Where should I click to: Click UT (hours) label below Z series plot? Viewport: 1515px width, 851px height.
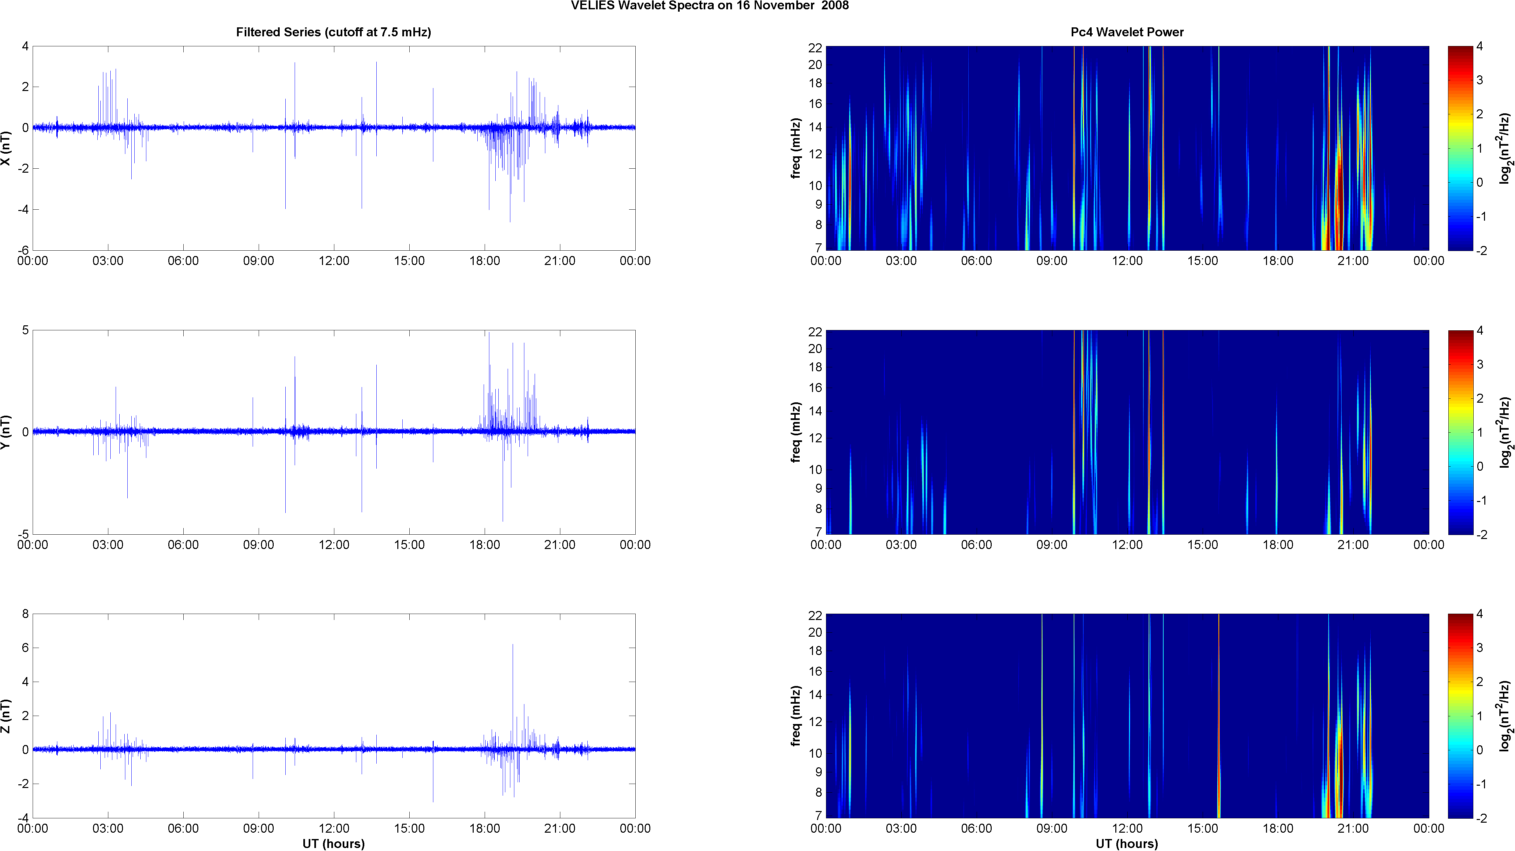coord(333,844)
